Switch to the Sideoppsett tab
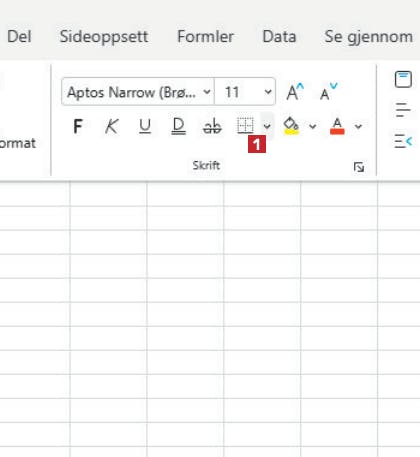This screenshot has width=420, height=457. coord(104,36)
